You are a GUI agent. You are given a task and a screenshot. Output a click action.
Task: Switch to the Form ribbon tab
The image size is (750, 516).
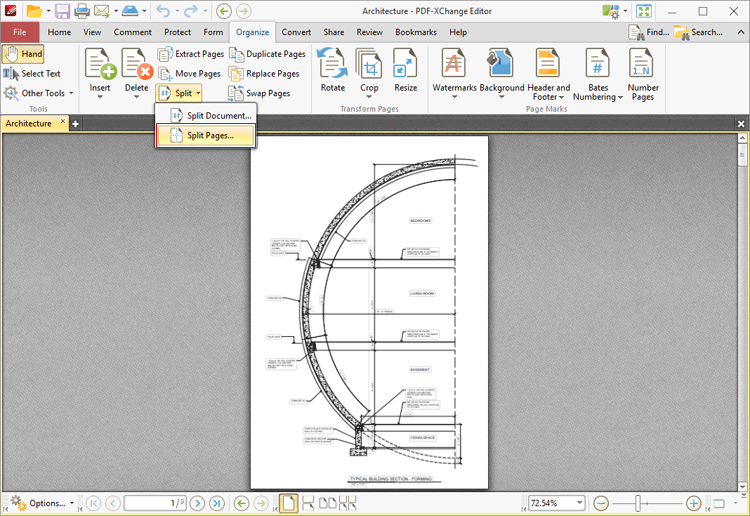point(213,32)
